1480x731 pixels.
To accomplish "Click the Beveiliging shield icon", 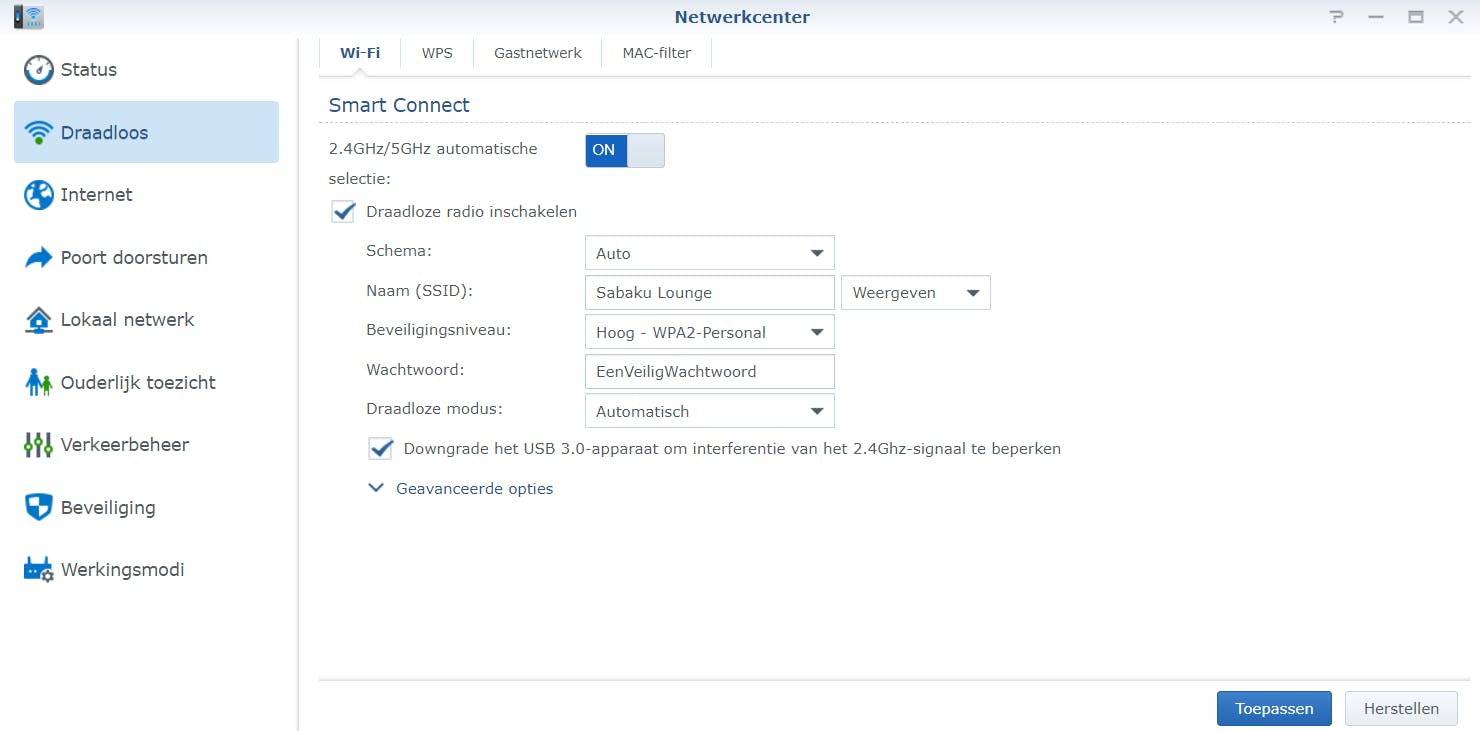I will coord(38,508).
